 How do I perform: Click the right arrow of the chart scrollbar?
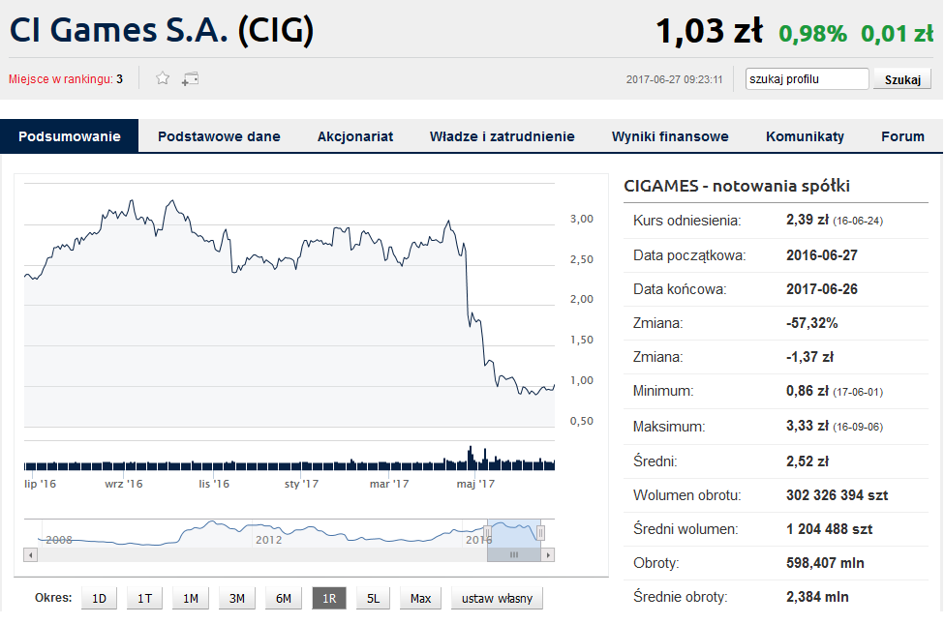[548, 555]
